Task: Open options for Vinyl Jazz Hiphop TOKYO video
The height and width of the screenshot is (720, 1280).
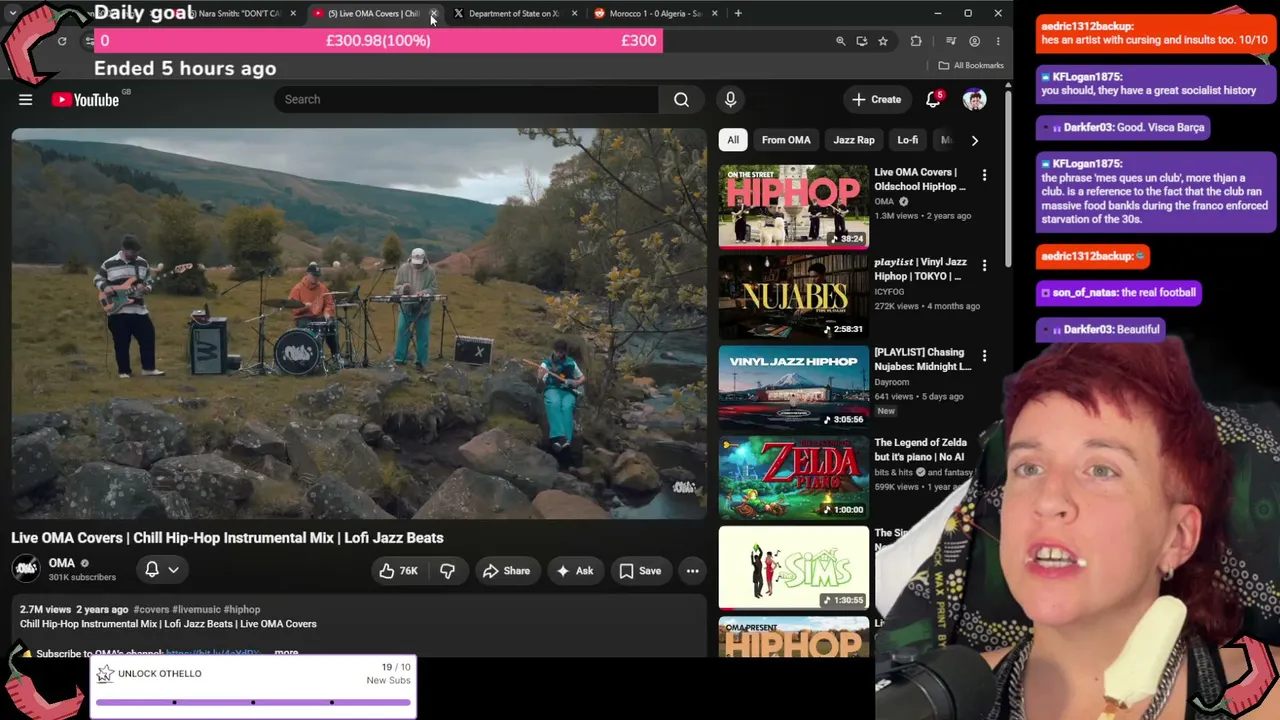Action: click(x=984, y=266)
